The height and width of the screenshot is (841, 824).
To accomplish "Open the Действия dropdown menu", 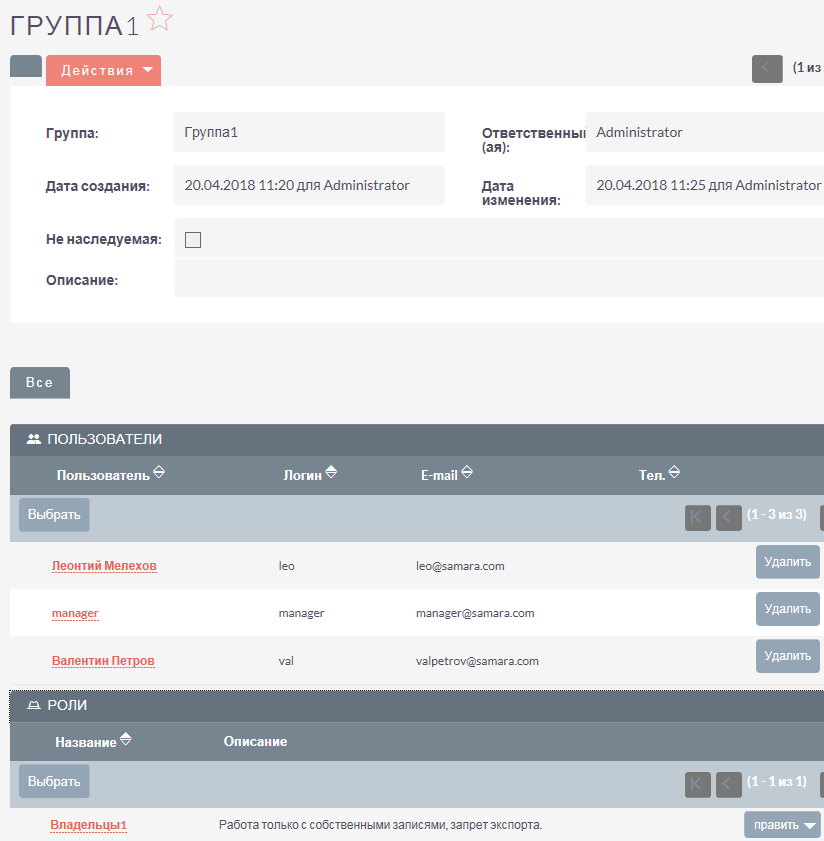I will [104, 71].
